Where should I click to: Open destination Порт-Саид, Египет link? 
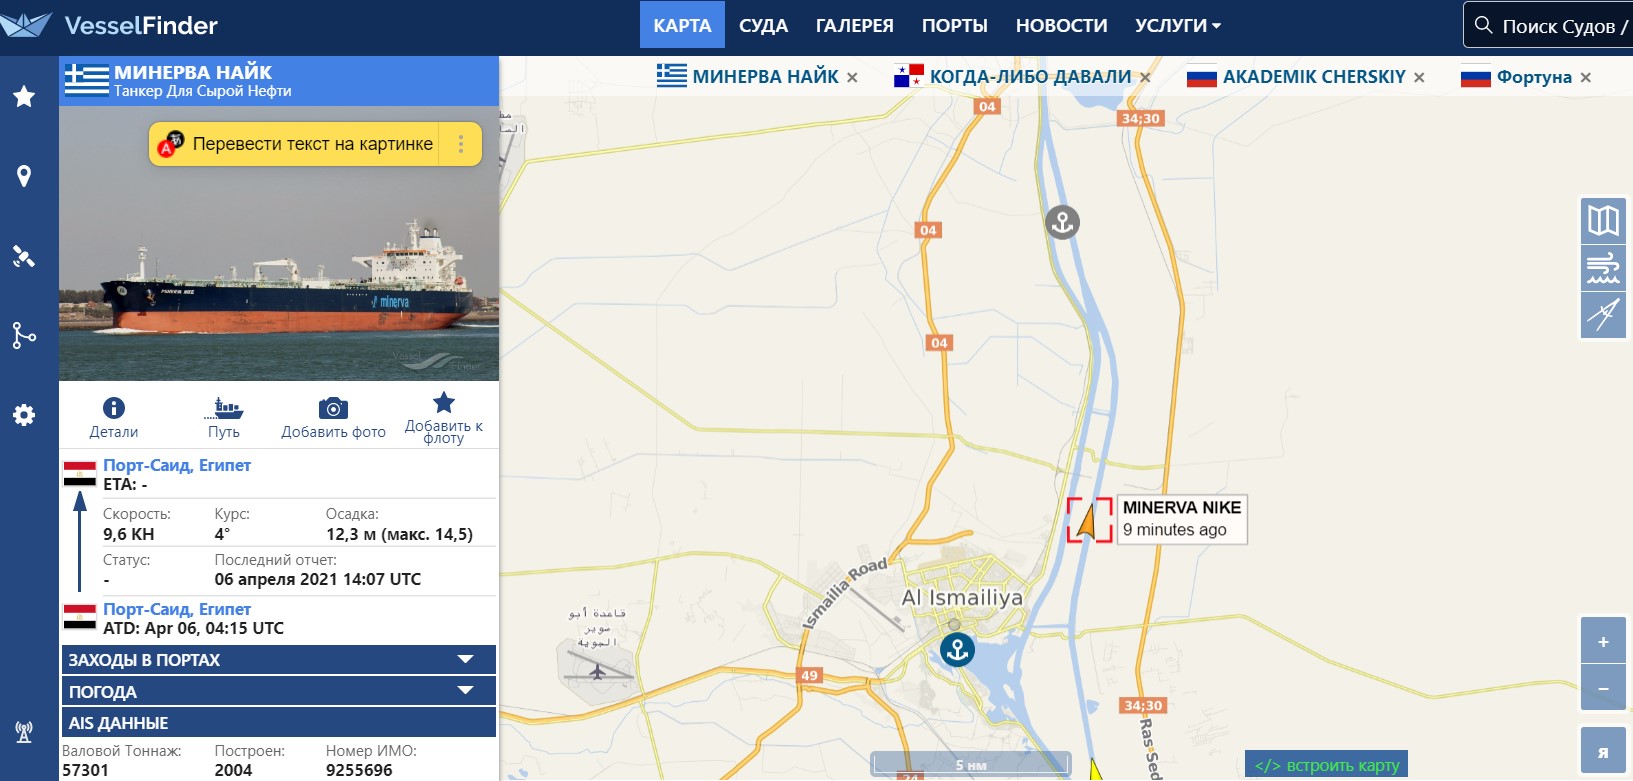click(177, 465)
